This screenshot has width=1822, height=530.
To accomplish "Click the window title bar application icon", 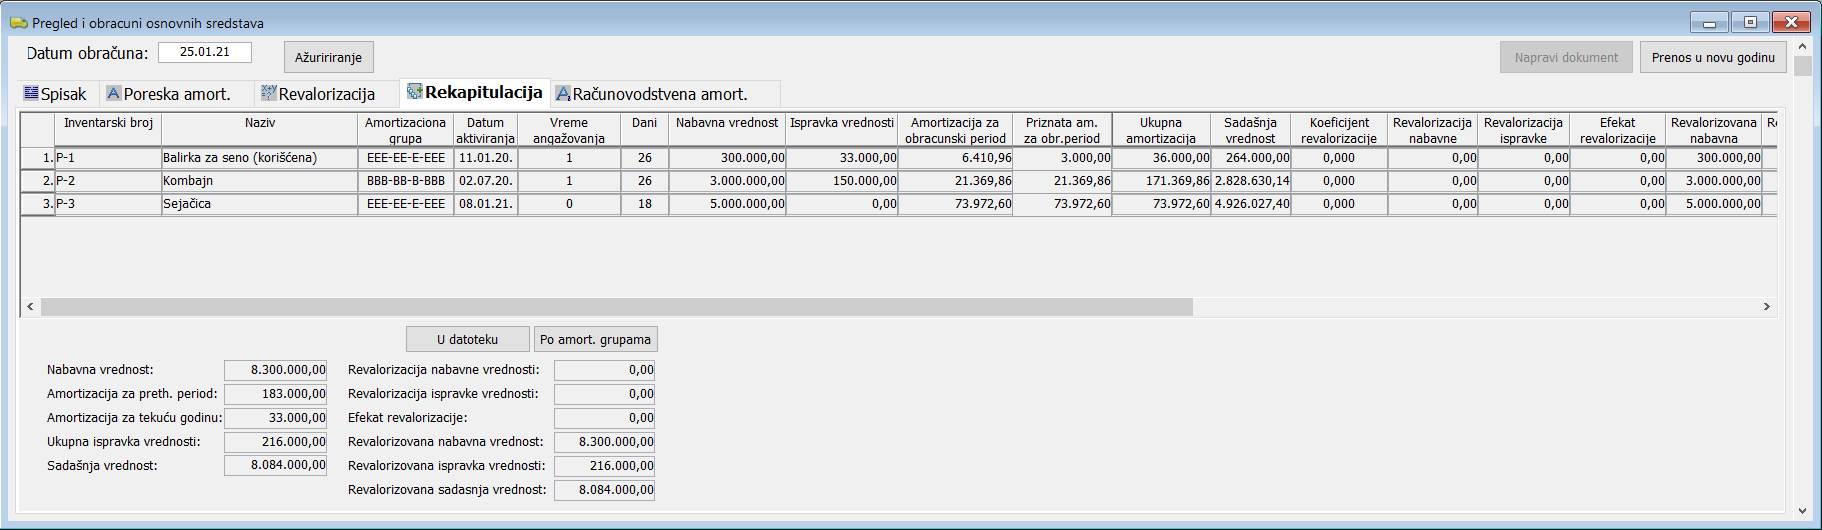I will click(x=18, y=23).
